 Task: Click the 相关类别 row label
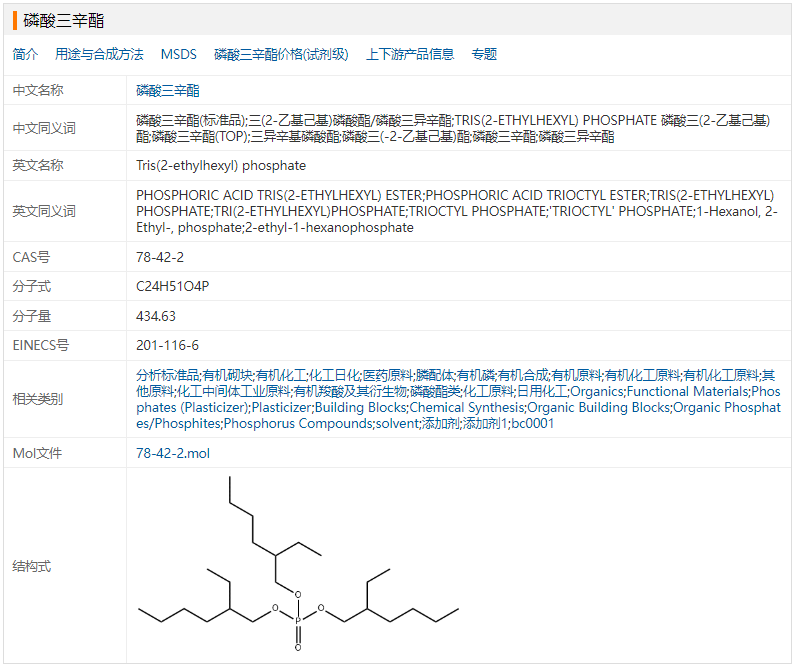38,399
